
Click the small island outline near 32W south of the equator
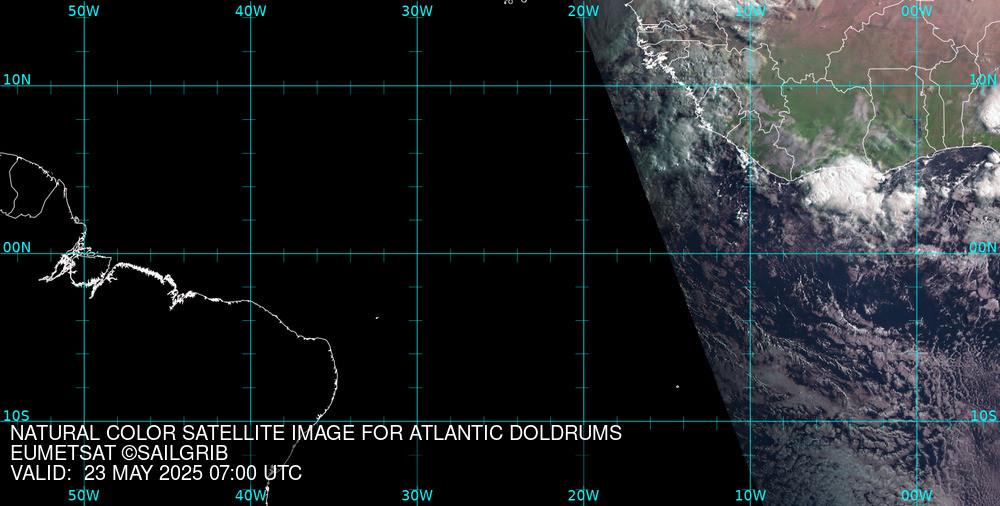tap(377, 318)
